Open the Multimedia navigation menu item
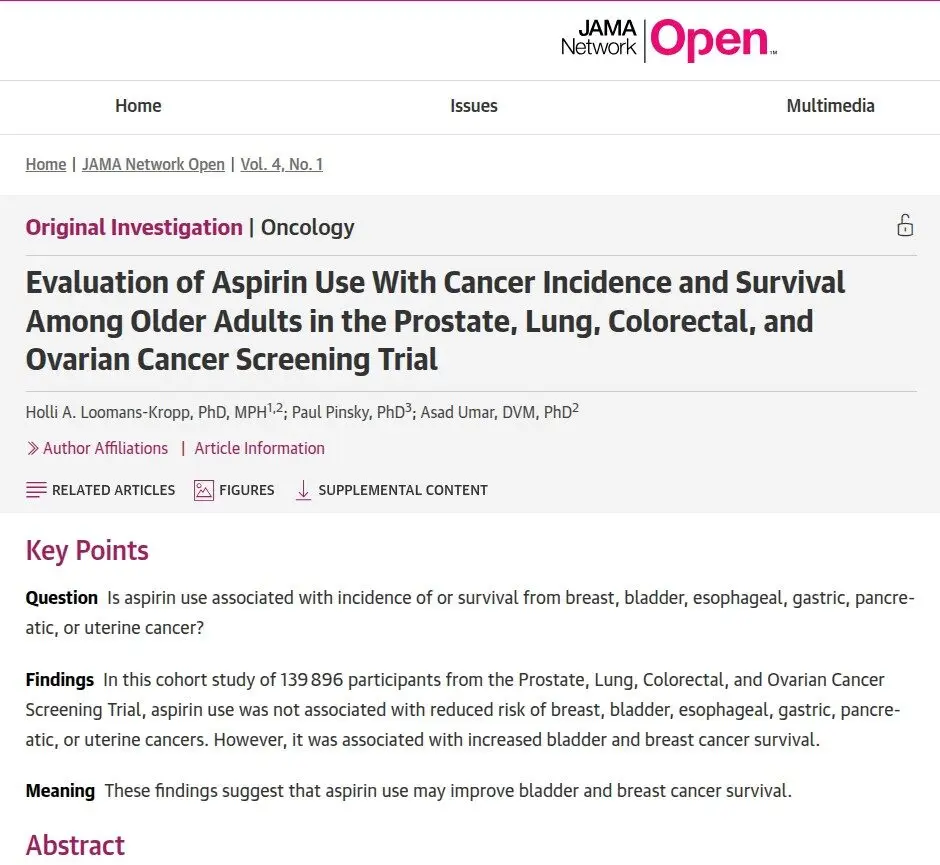The image size is (940, 865). coord(830,106)
